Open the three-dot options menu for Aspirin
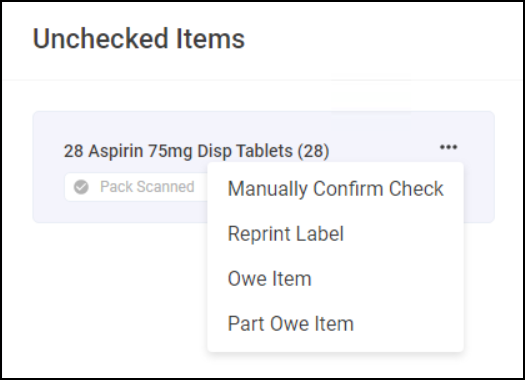Image resolution: width=525 pixels, height=380 pixels. click(x=448, y=147)
